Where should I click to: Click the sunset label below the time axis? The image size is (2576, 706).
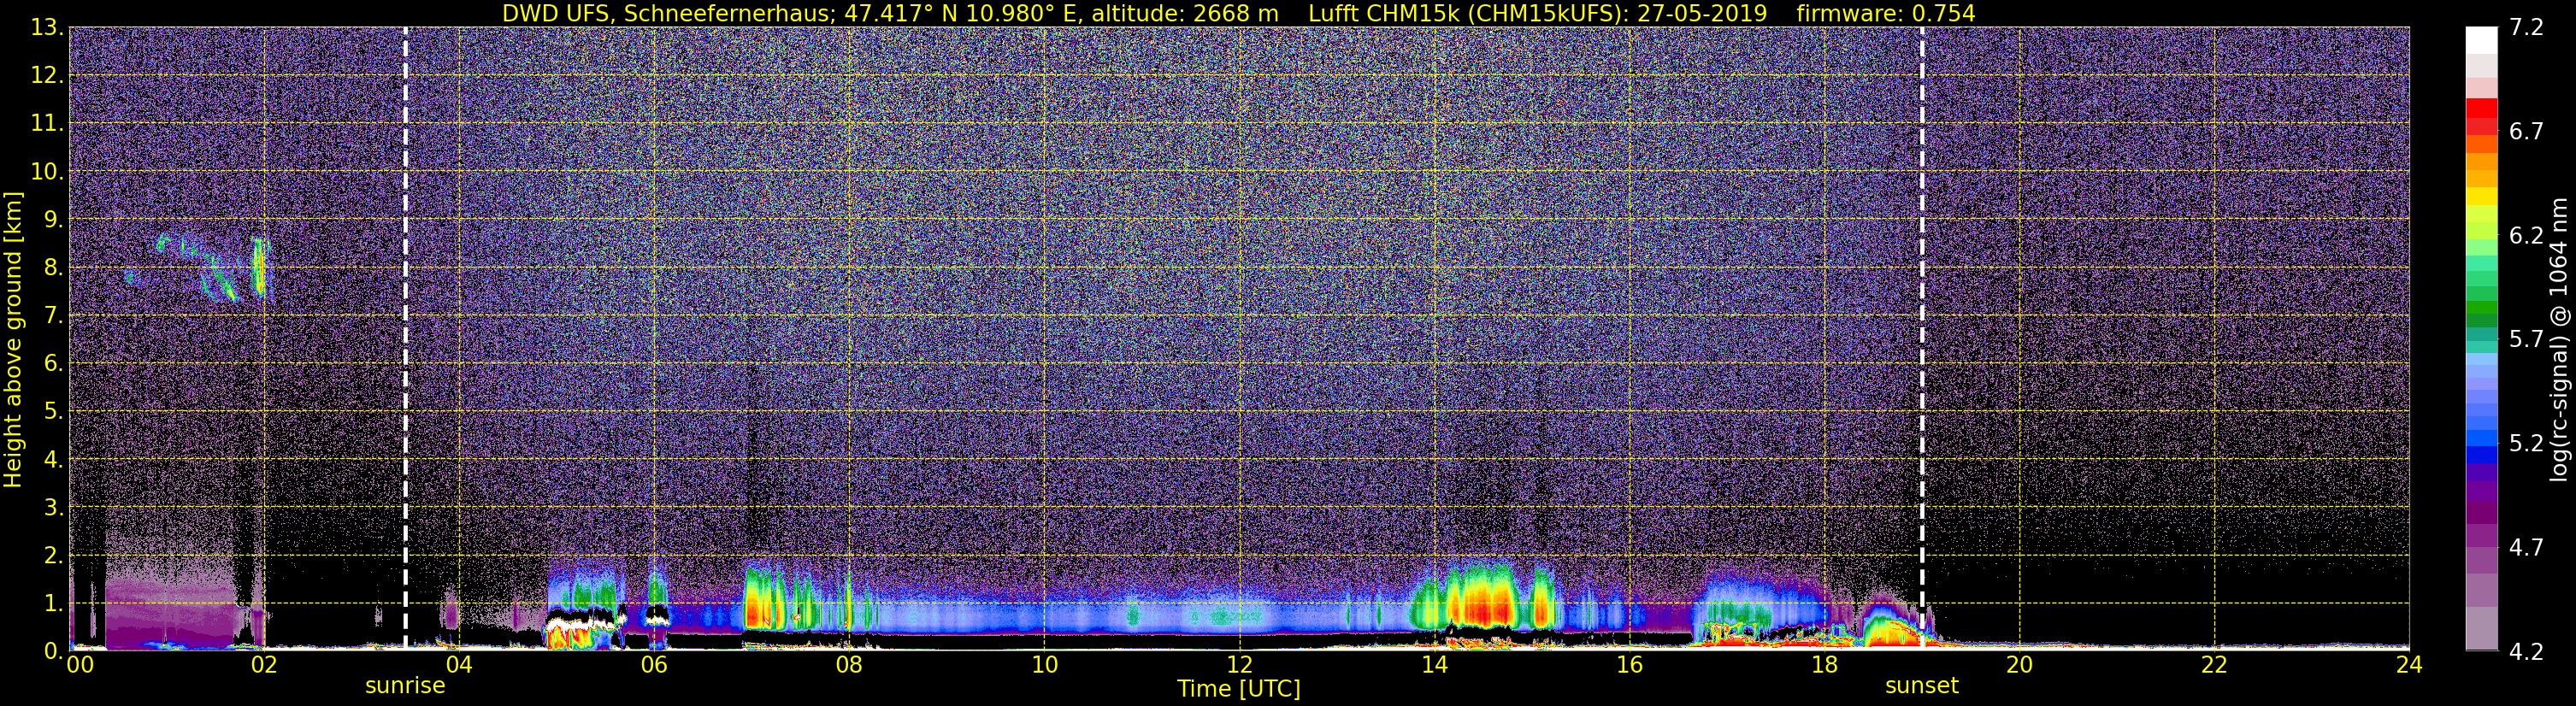coord(1922,686)
